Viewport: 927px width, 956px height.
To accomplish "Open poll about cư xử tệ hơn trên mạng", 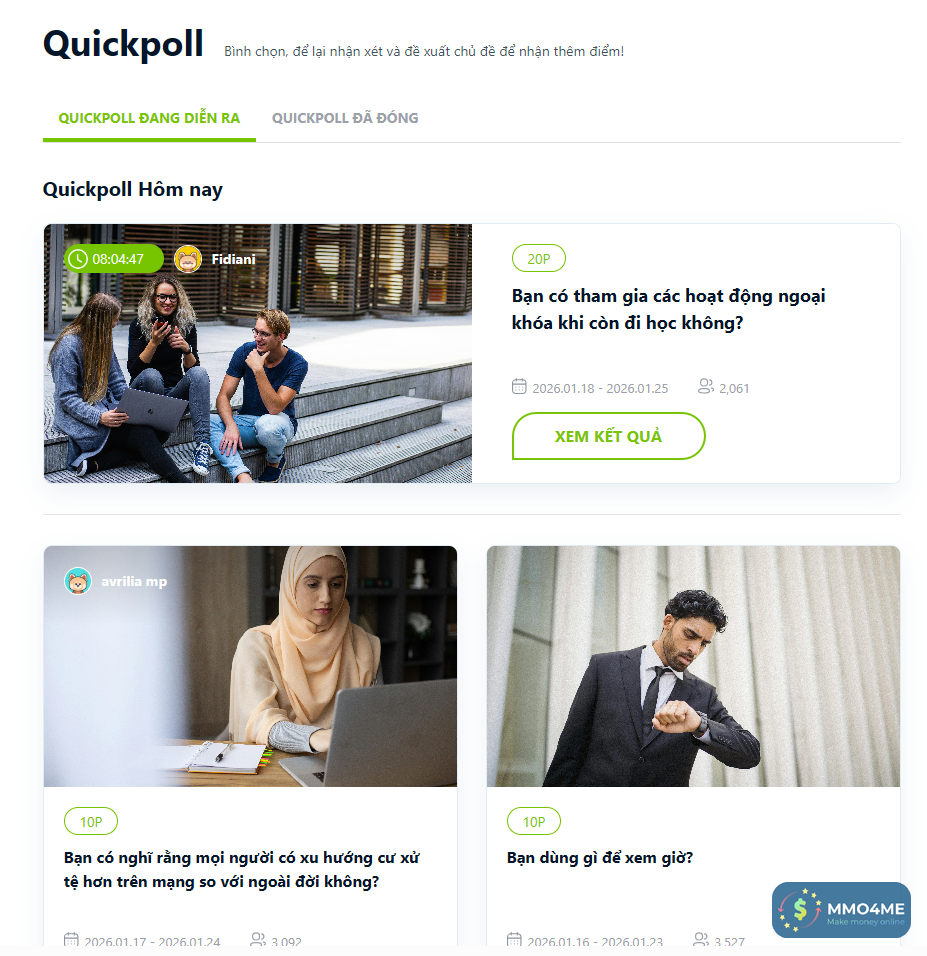I will click(242, 869).
